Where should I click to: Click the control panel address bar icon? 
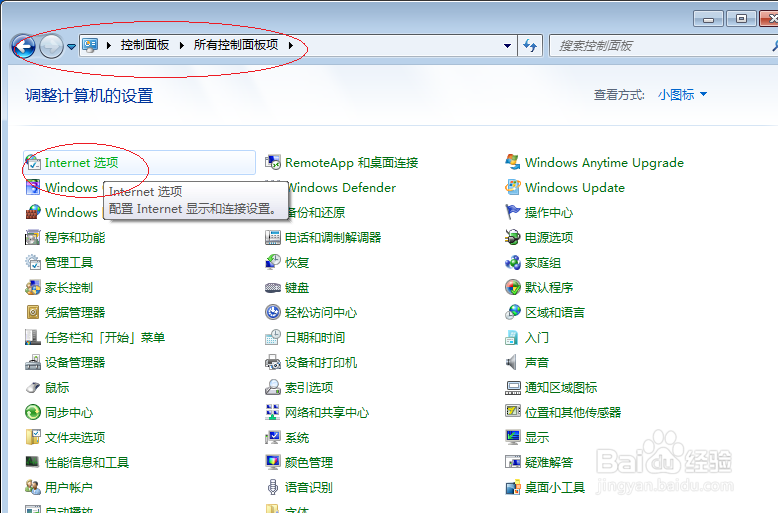[x=90, y=46]
